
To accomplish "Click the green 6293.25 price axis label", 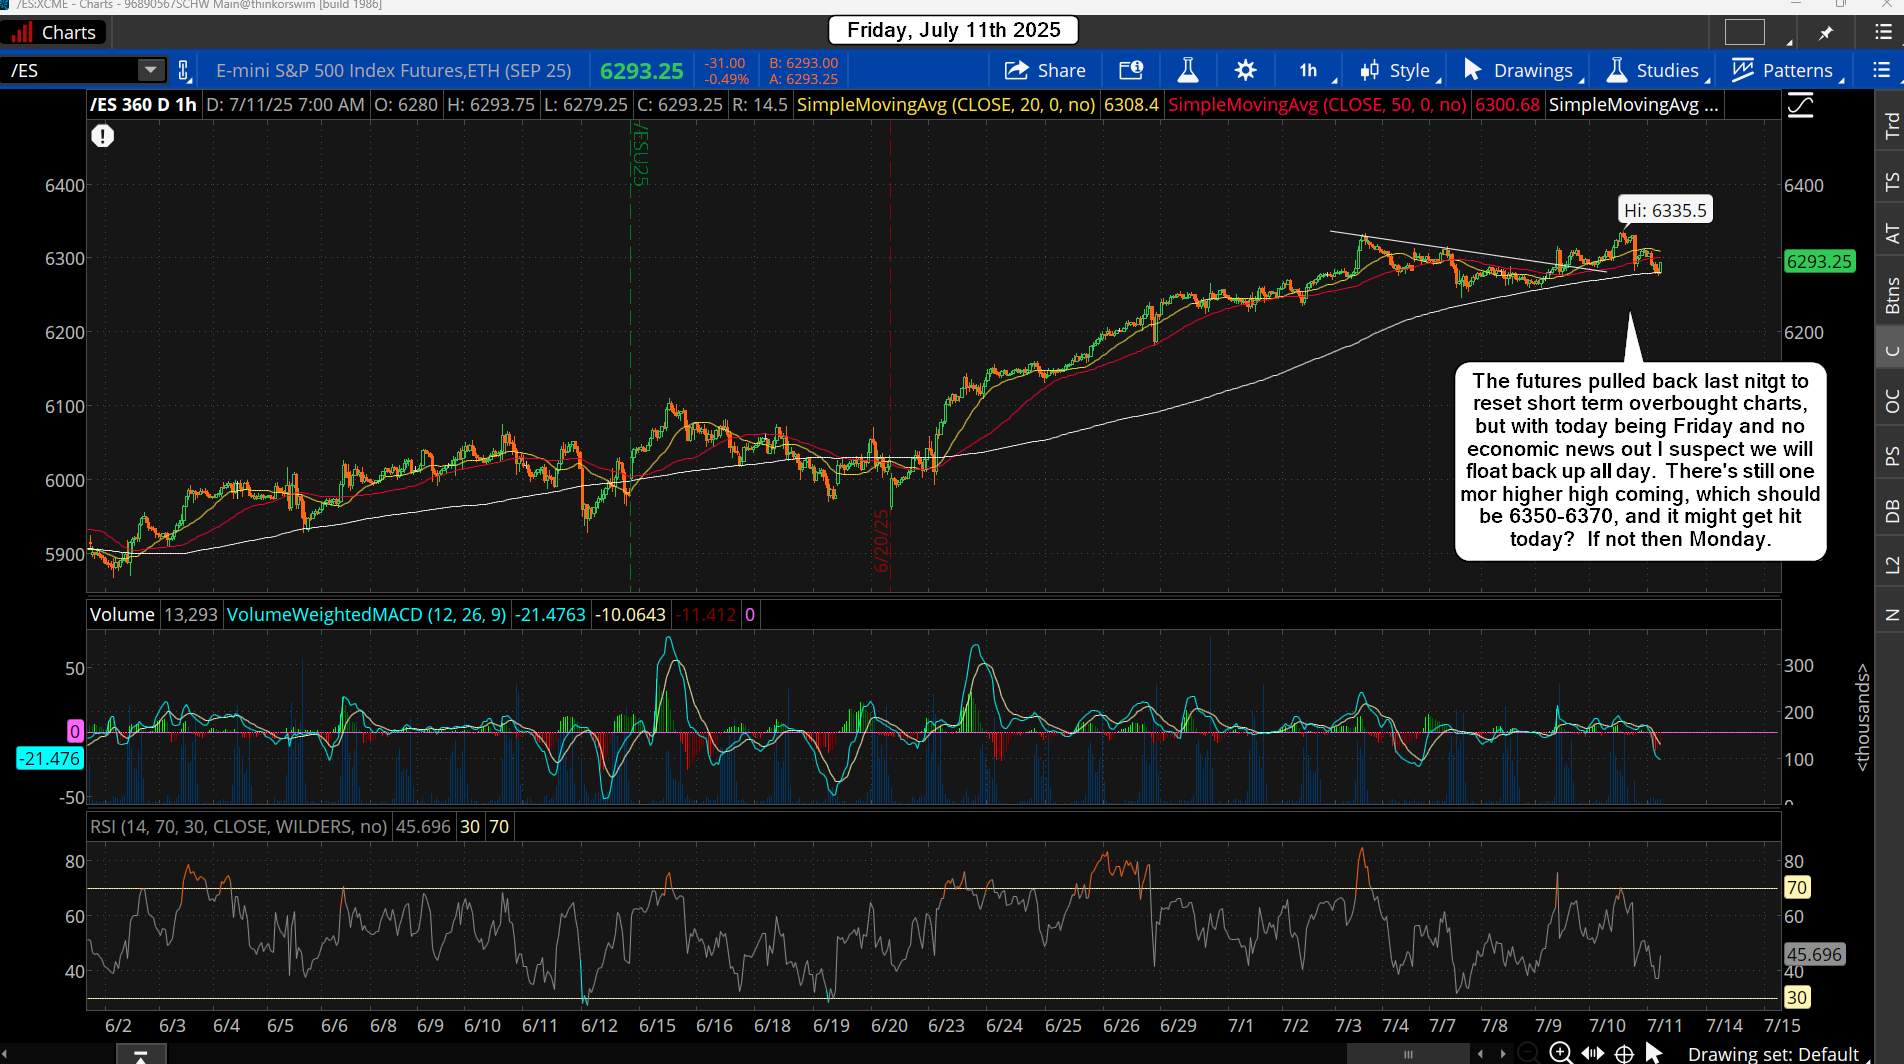I will tap(1819, 262).
